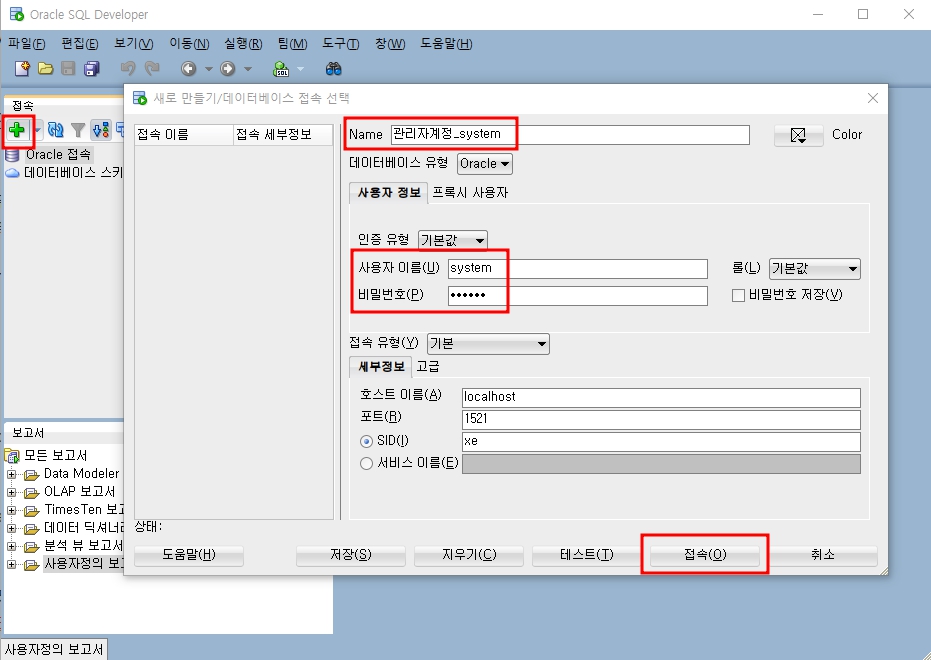Click the Open folder toolbar icon
The height and width of the screenshot is (660, 931).
[x=45, y=69]
